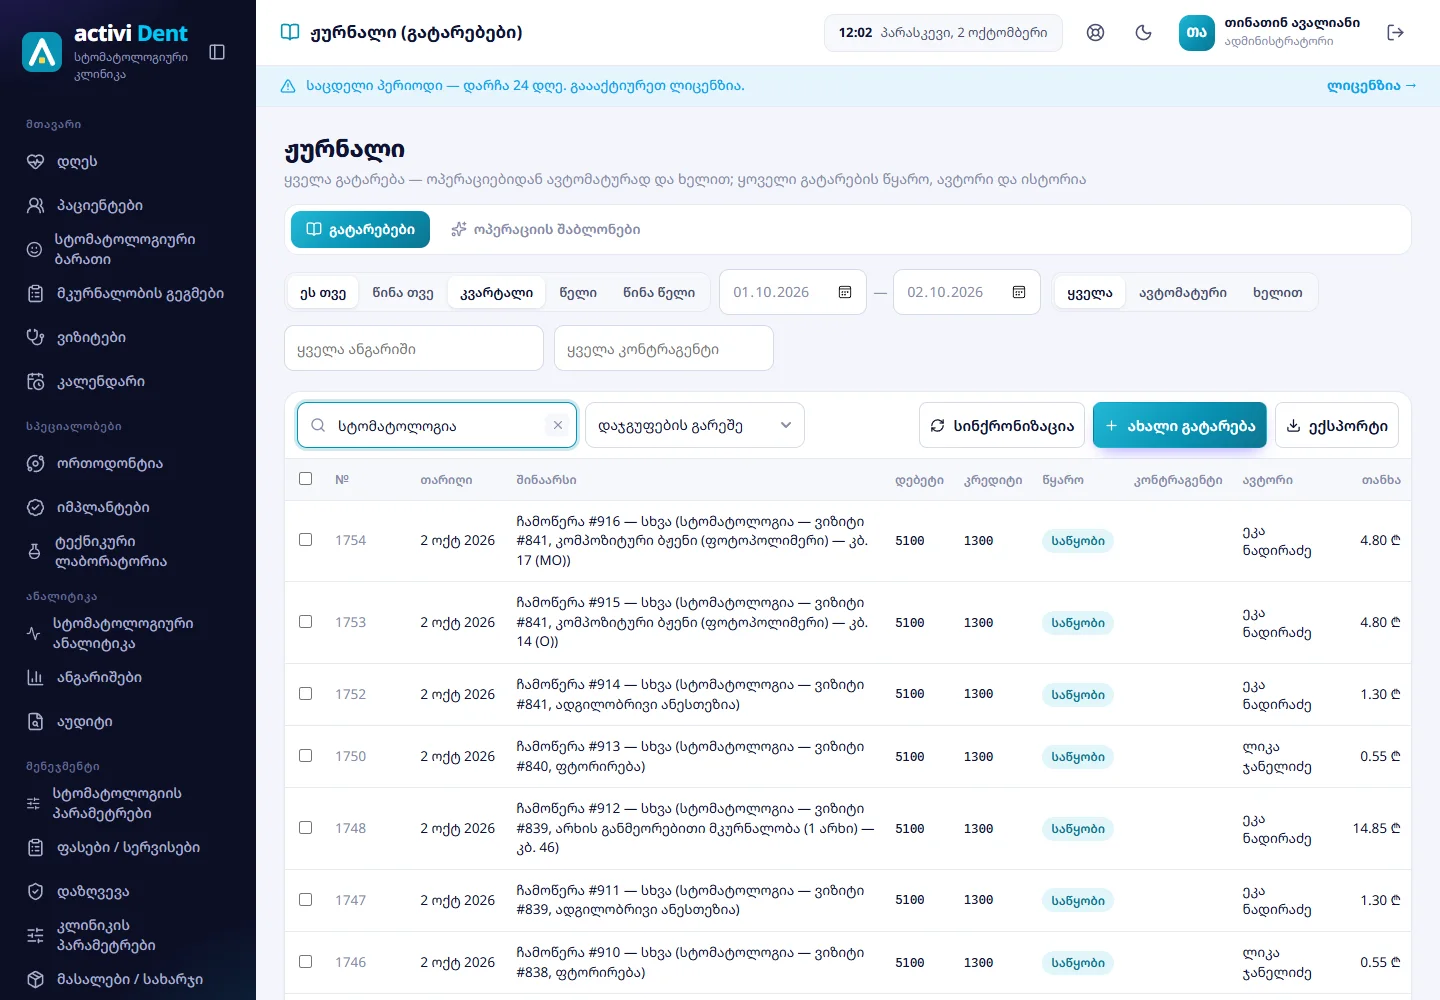The image size is (1440, 1000).
Task: Collapse the sidebar panel toggle icon
Action: (217, 52)
